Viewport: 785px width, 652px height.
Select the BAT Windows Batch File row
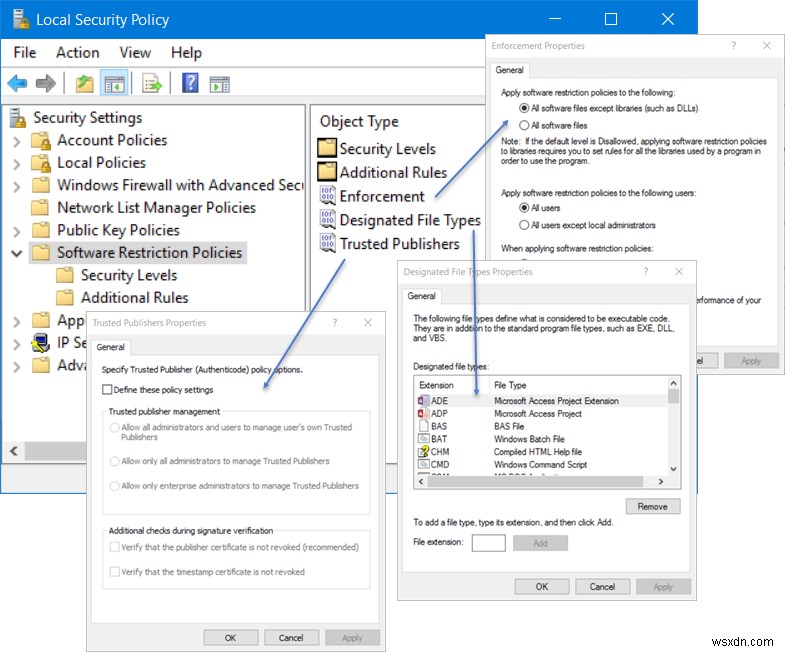click(x=542, y=439)
